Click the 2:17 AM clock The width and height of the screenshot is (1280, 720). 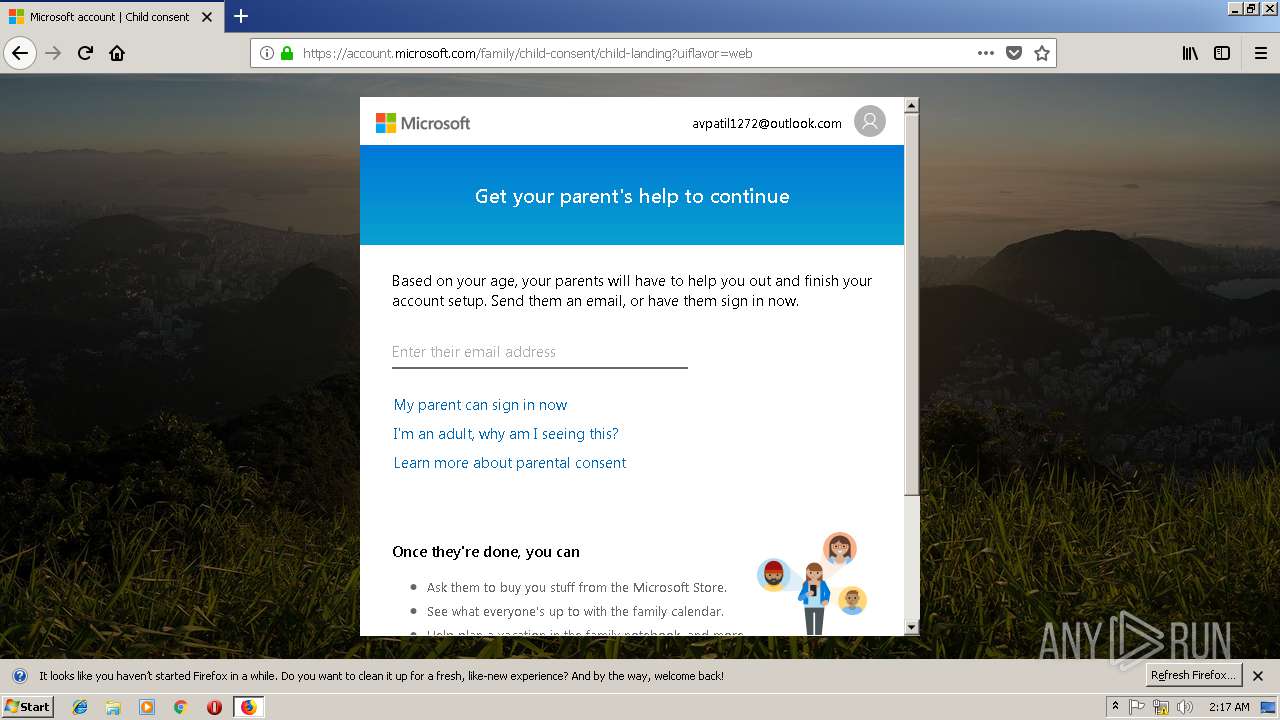coord(1229,707)
